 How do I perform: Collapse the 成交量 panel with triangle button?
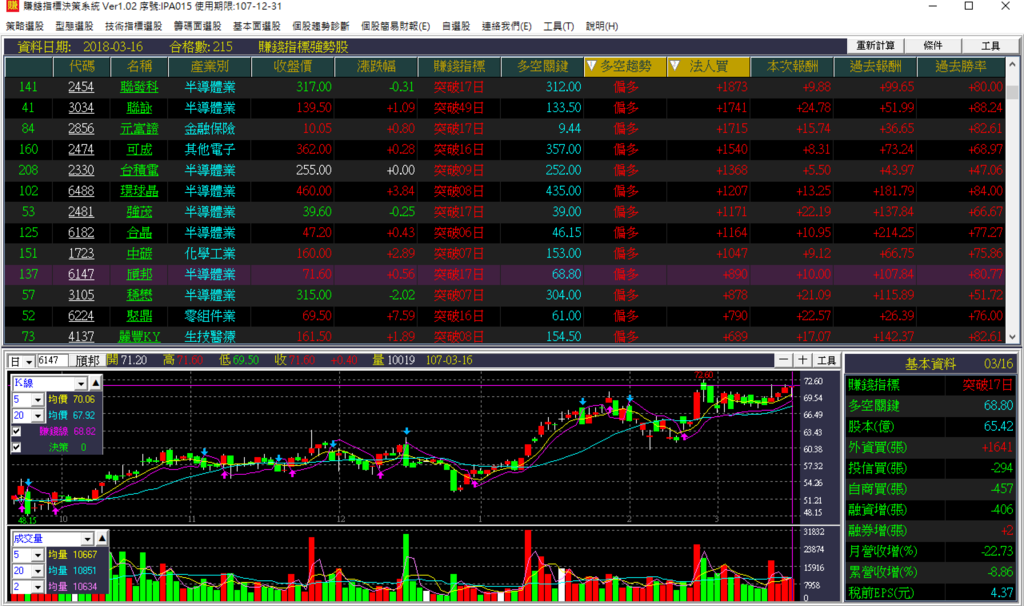point(102,538)
